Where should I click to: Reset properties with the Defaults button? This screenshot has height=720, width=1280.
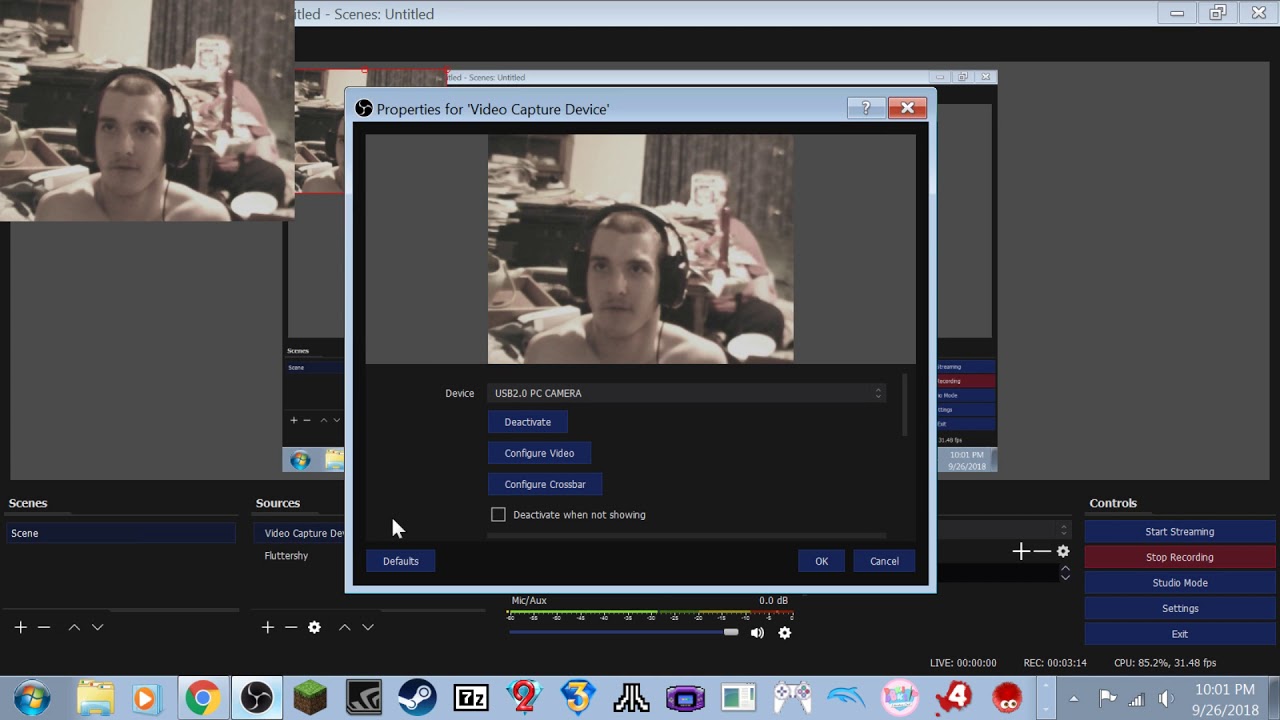(x=400, y=561)
